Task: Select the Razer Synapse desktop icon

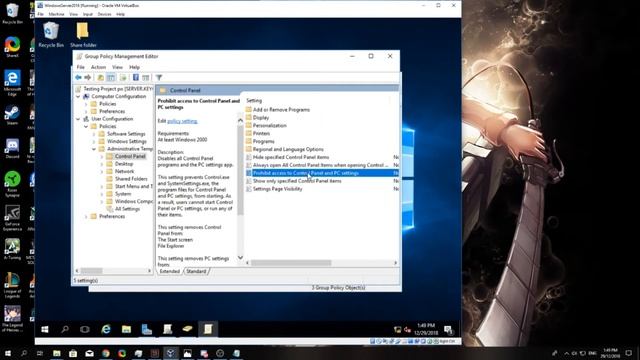Action: click(12, 184)
